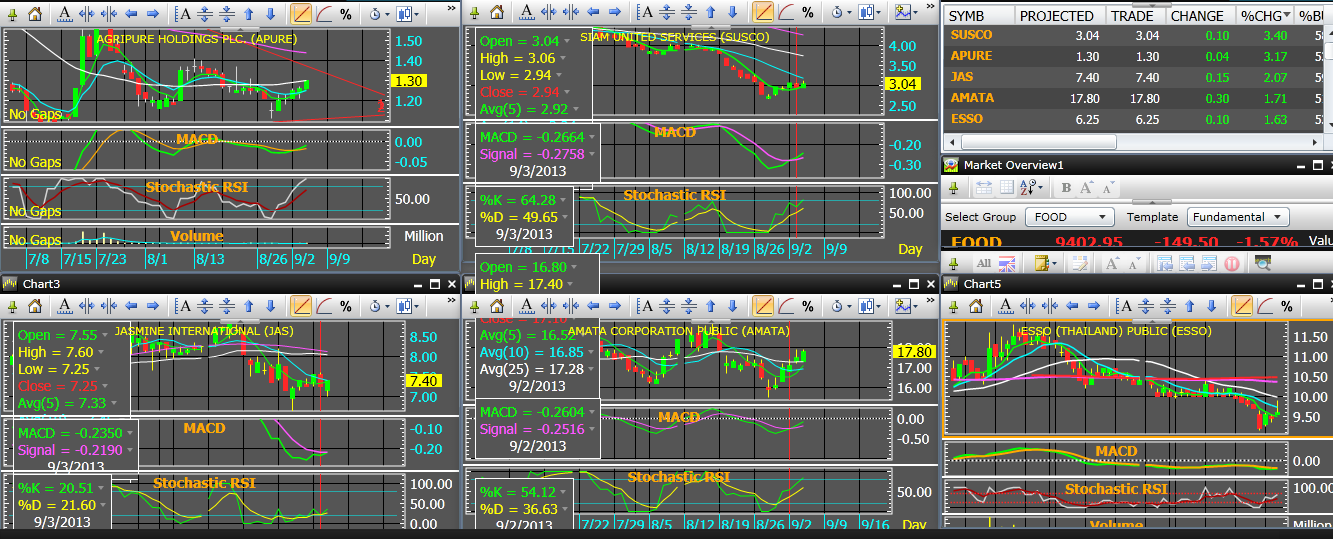
Task: Click the blue left arrow in Chart5 toolbar
Action: [1072, 306]
